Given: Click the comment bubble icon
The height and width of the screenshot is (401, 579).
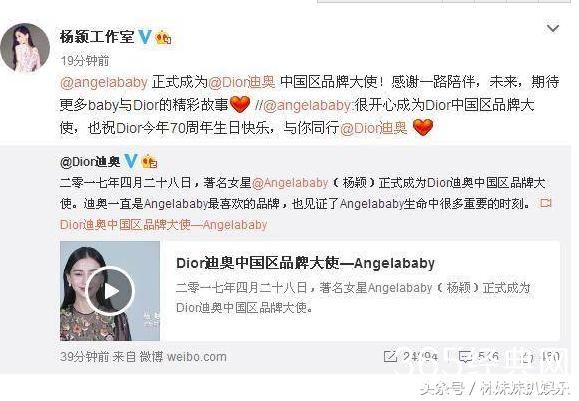Looking at the screenshot, I should pyautogui.click(x=465, y=357).
